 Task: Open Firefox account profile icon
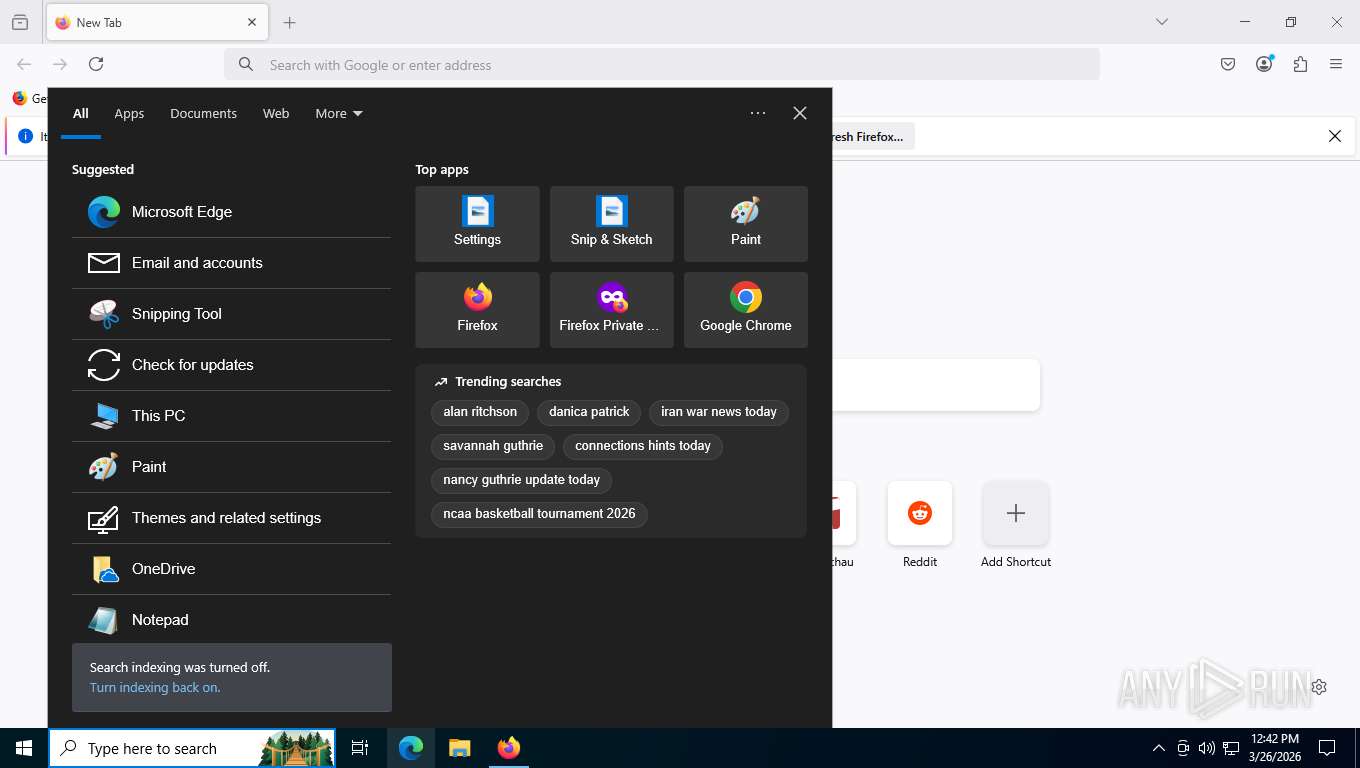tap(1264, 64)
